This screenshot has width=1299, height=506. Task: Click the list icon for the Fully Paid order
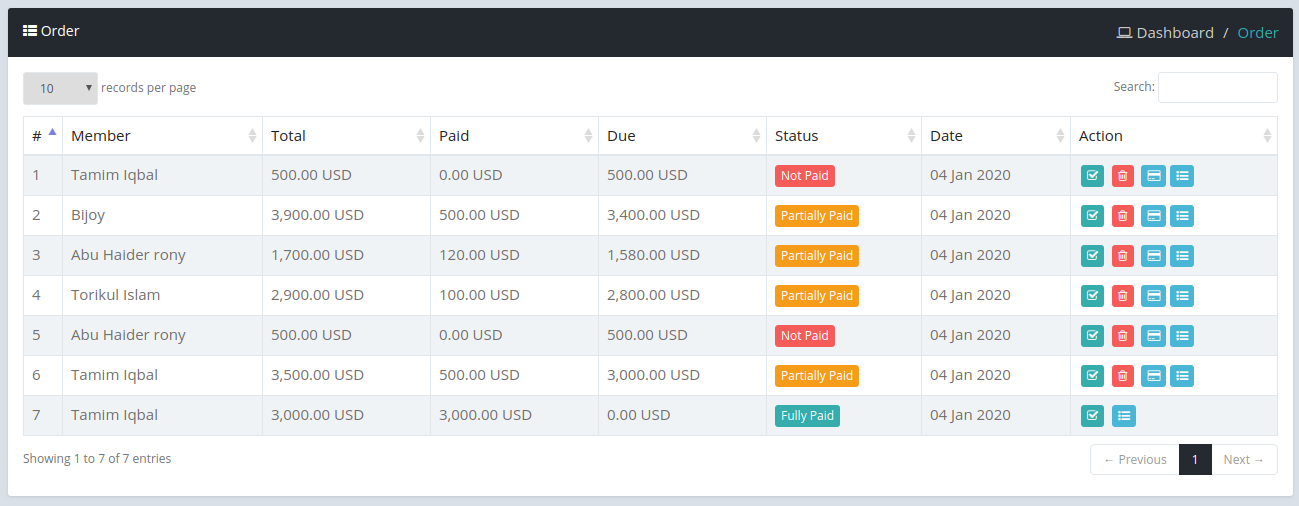pos(1124,416)
